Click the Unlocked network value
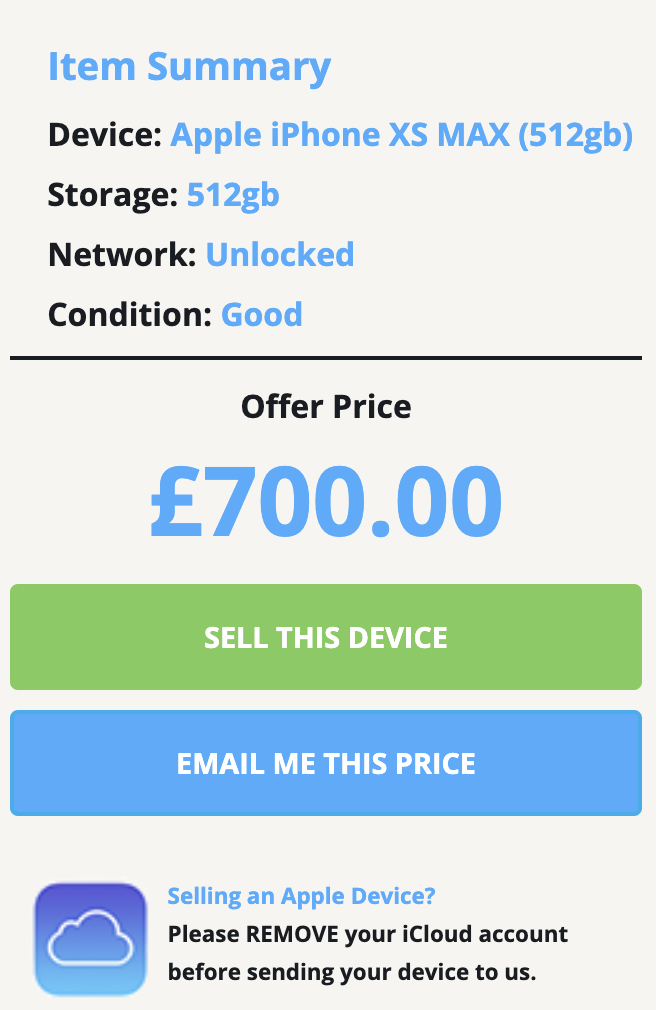Viewport: 662px width, 1010px height. pyautogui.click(x=280, y=254)
